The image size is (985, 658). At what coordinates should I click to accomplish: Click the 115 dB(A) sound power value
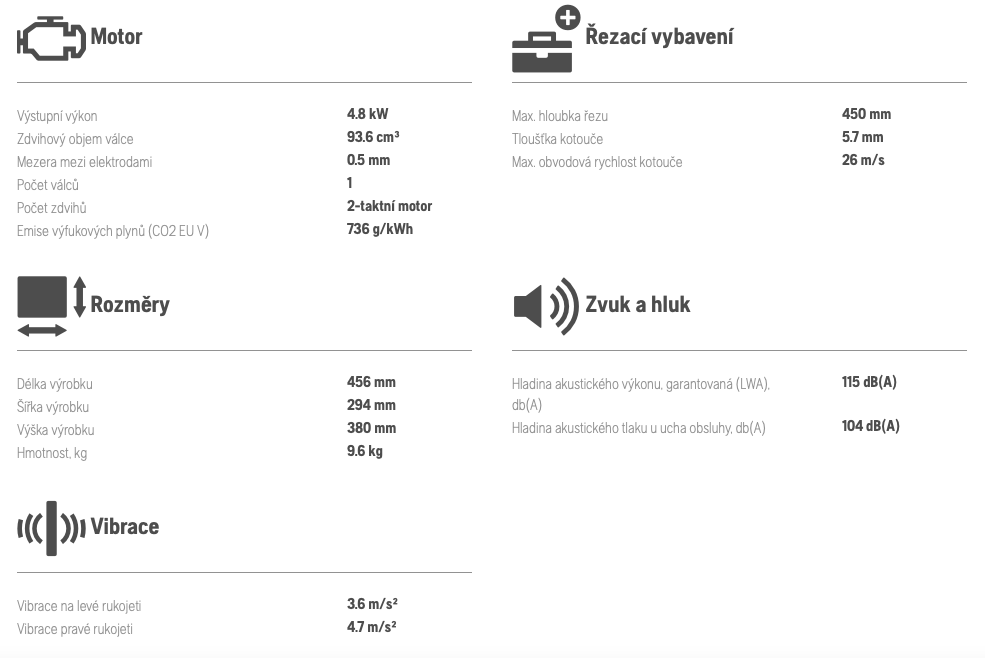pos(869,382)
